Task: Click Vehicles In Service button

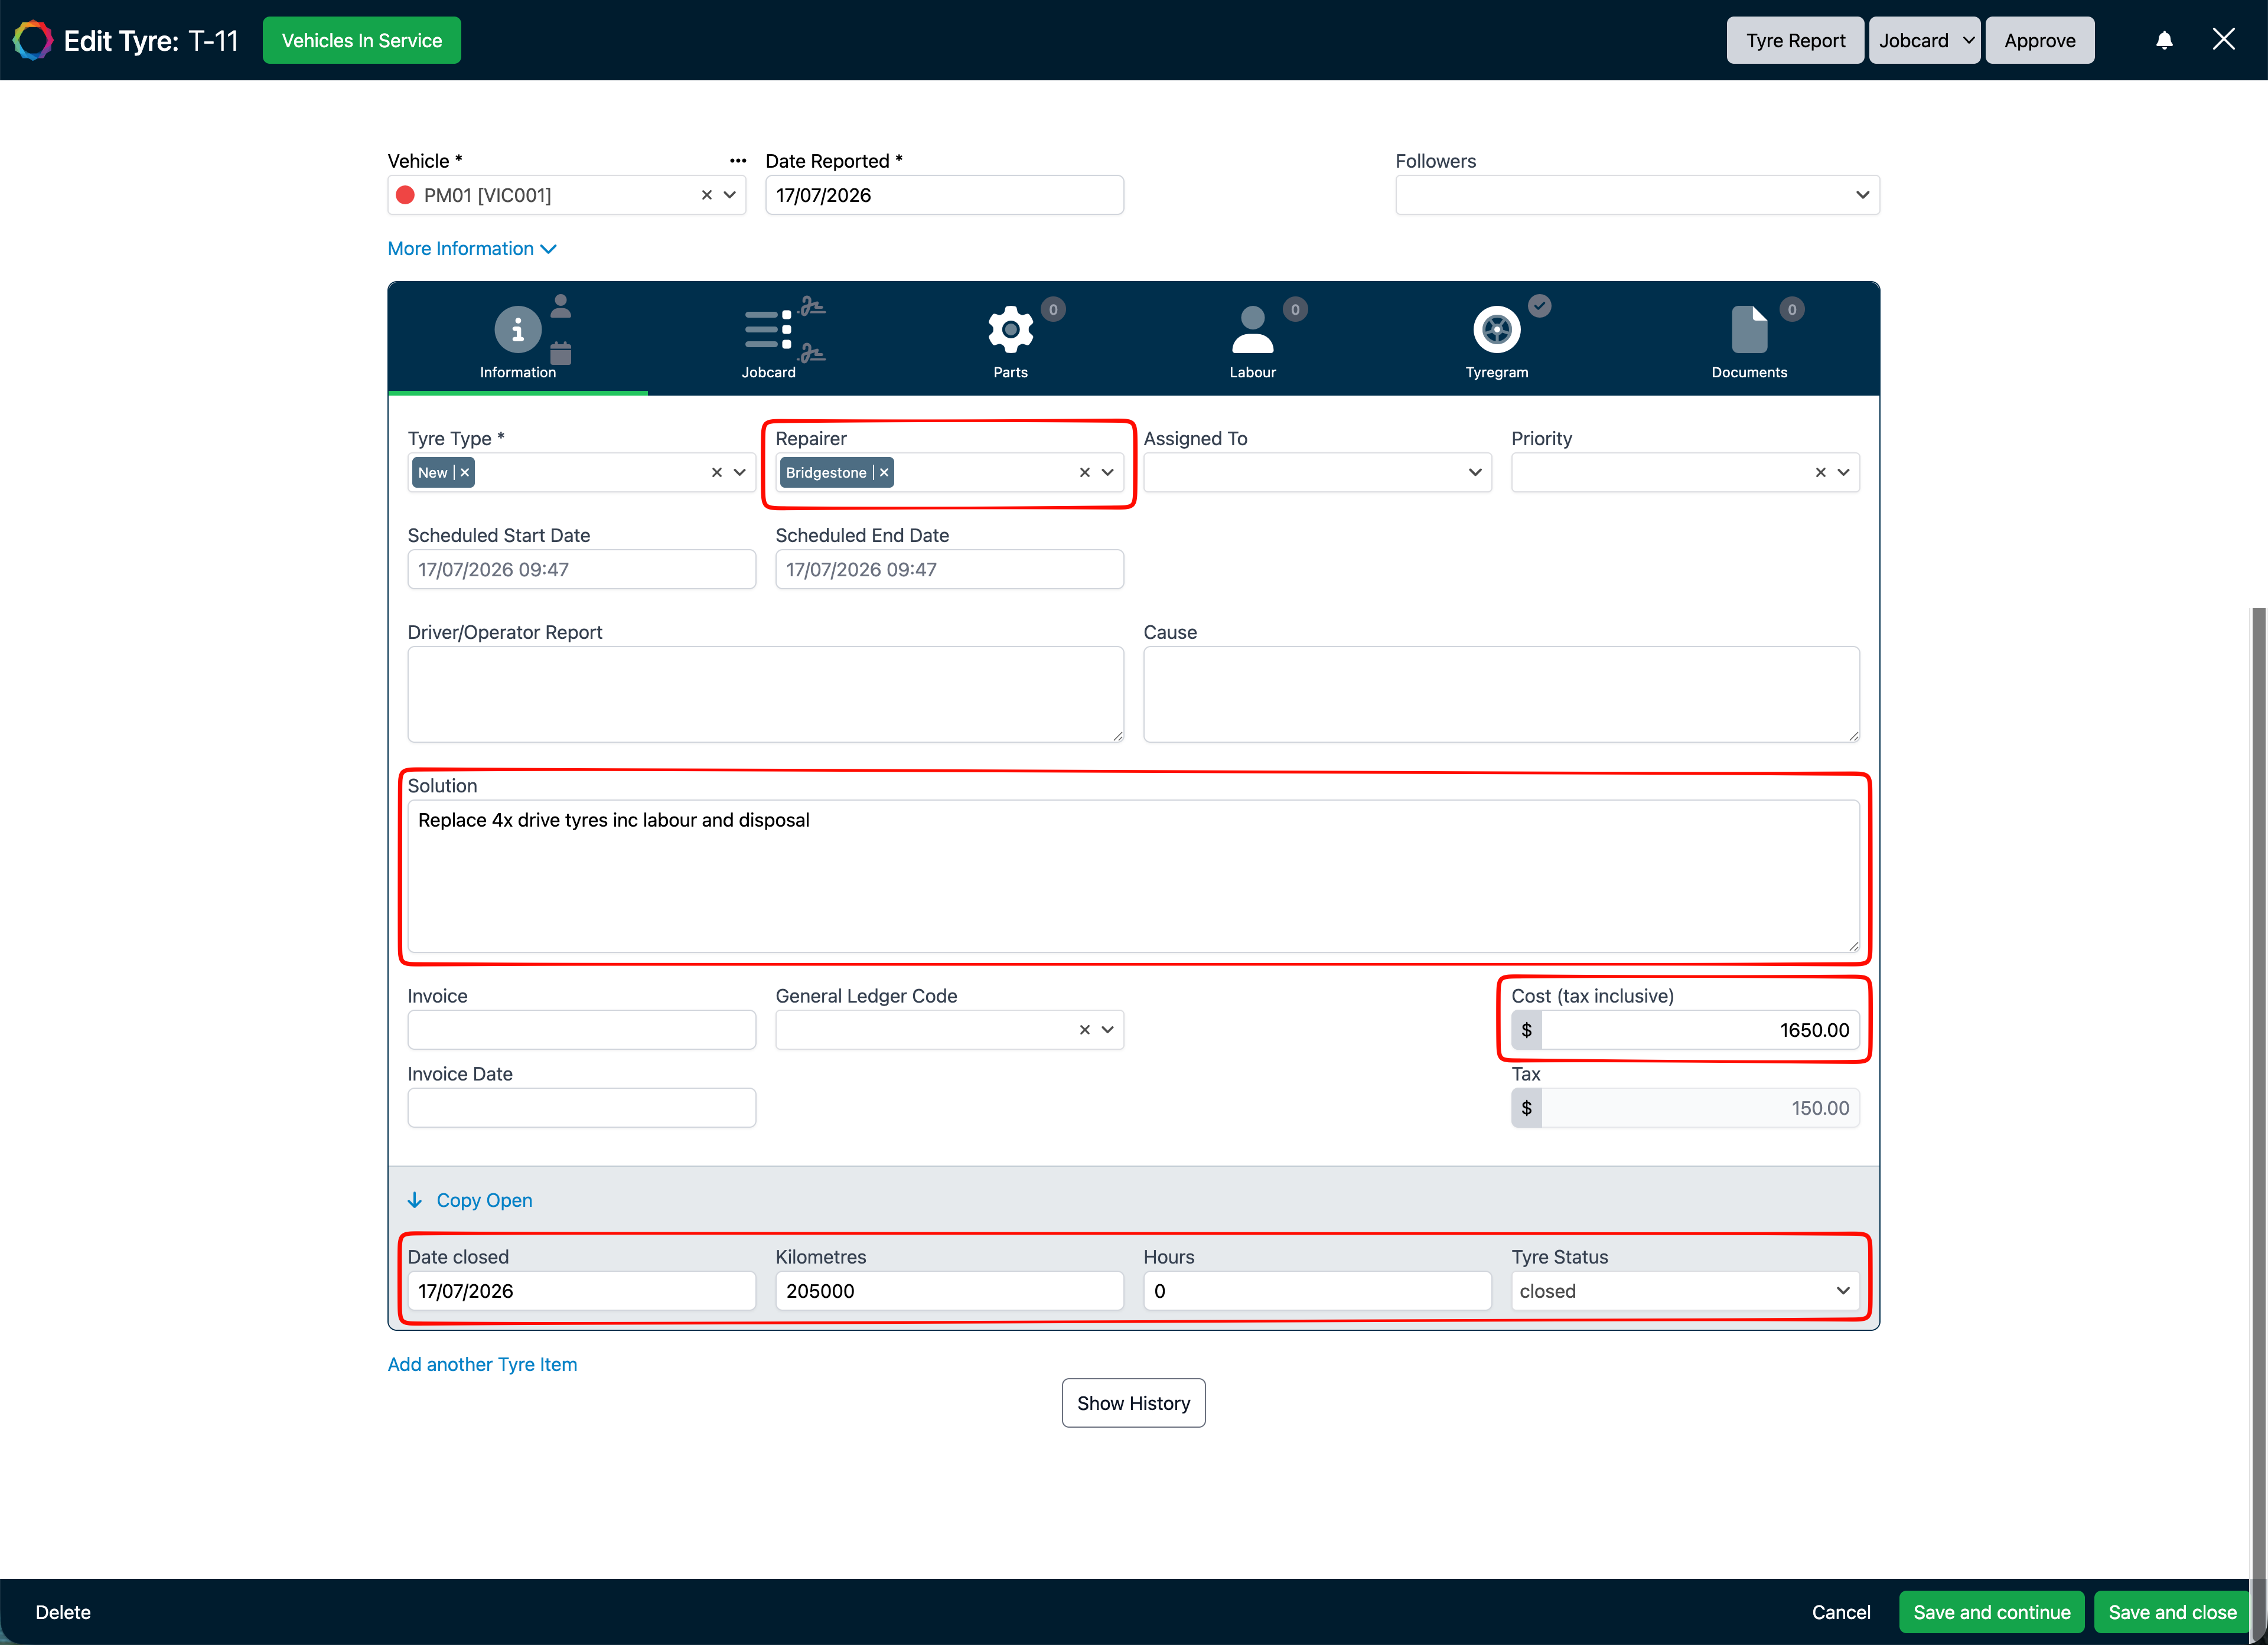Action: pyautogui.click(x=361, y=40)
